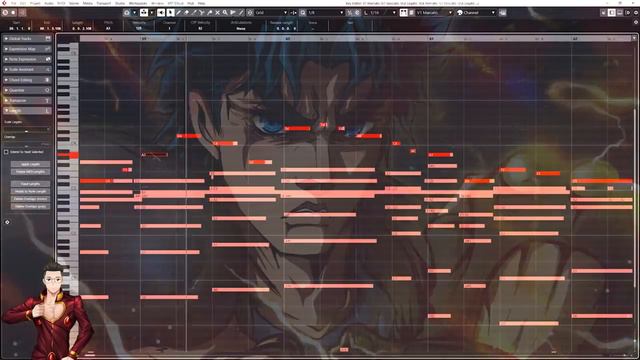Select the Glue tube tool
The image size is (640, 360).
point(209,13)
